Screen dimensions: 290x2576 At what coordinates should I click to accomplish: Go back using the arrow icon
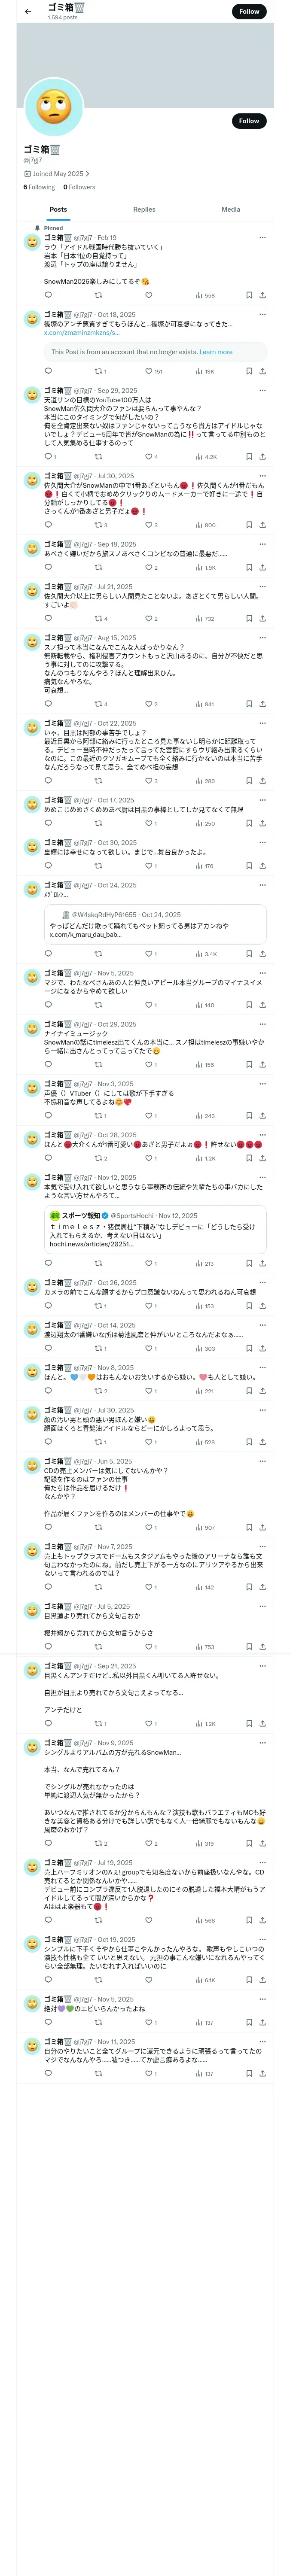28,12
